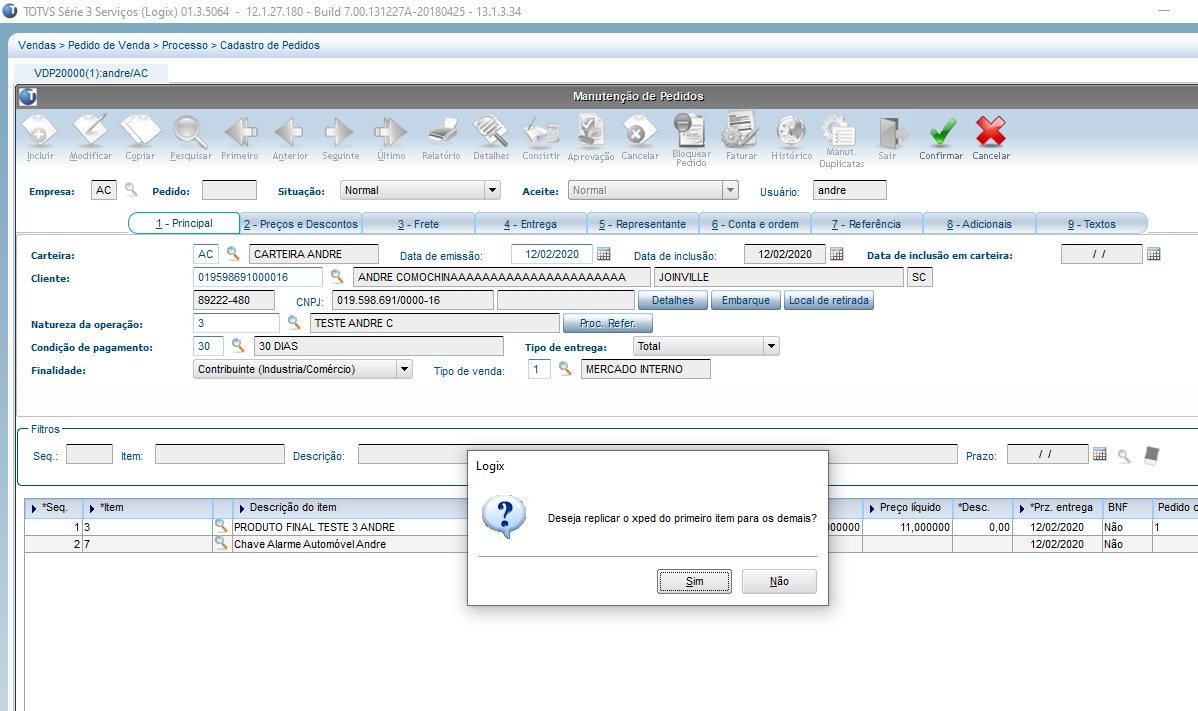Switch to 4 - Entrega tab
The image size is (1198, 711).
[530, 224]
